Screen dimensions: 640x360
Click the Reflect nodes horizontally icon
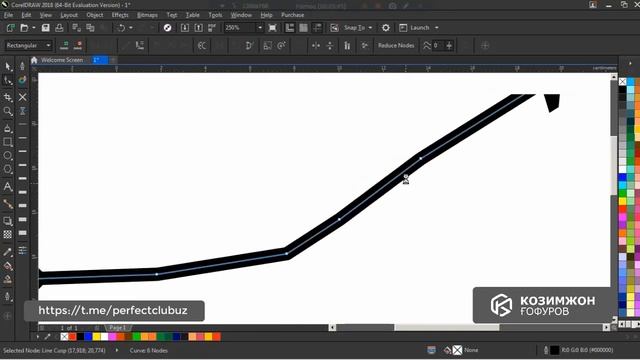pyautogui.click(x=316, y=46)
